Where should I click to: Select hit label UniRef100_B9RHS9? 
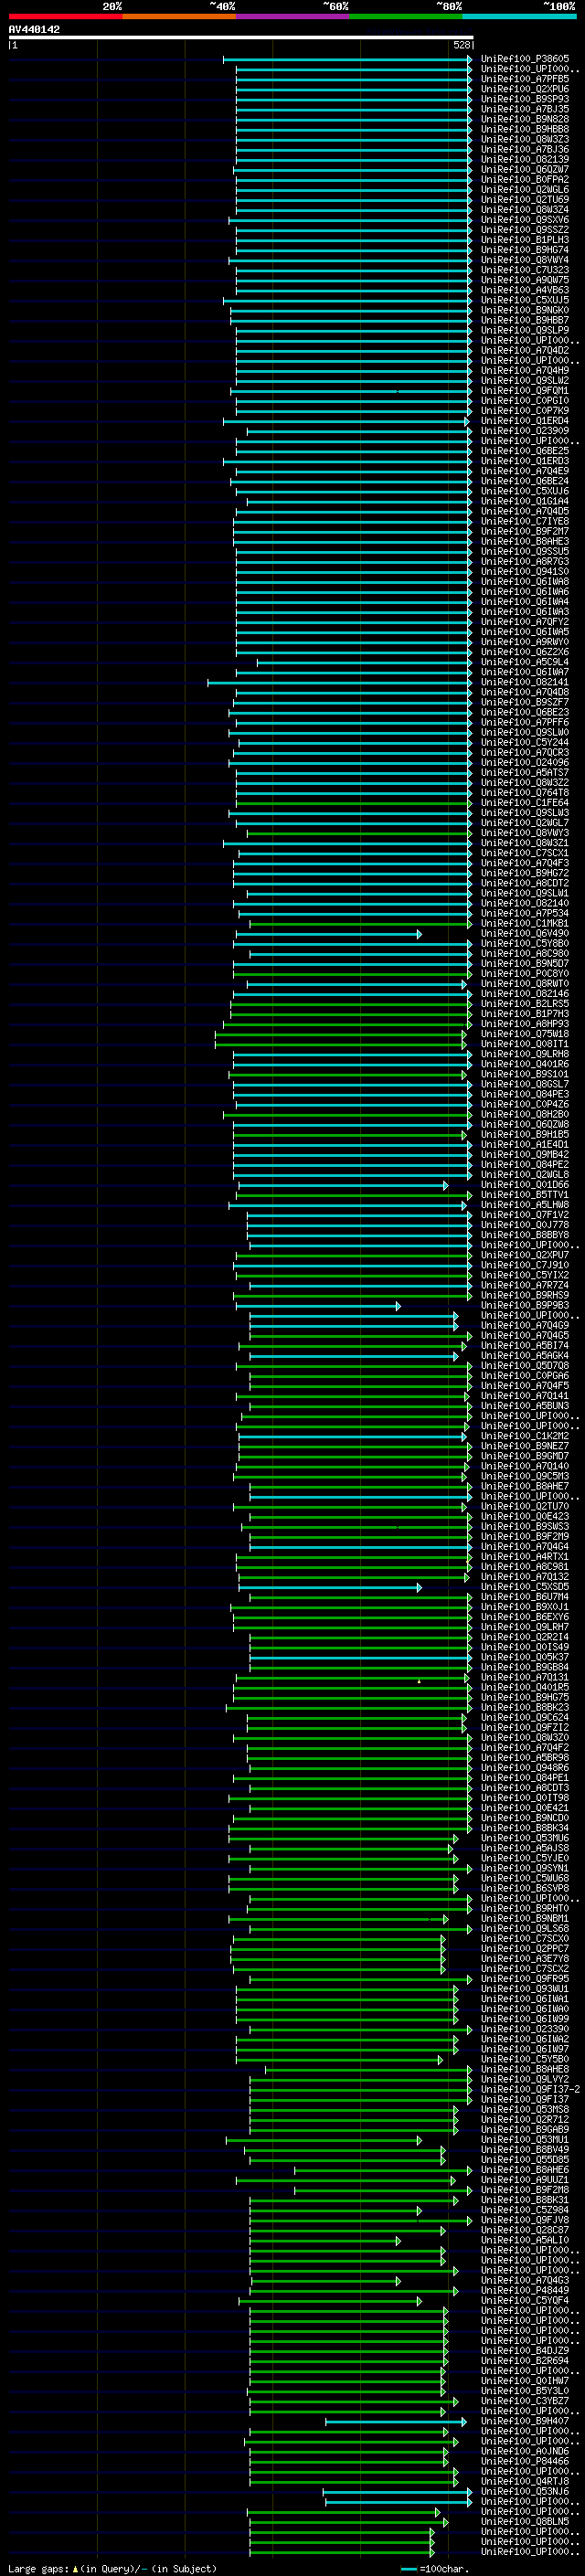pos(525,1295)
